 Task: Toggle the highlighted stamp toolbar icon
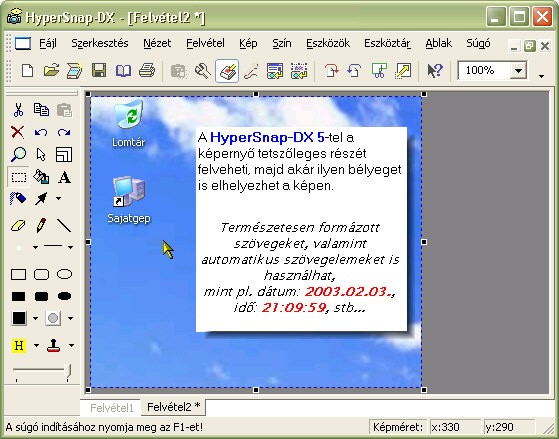pos(227,71)
